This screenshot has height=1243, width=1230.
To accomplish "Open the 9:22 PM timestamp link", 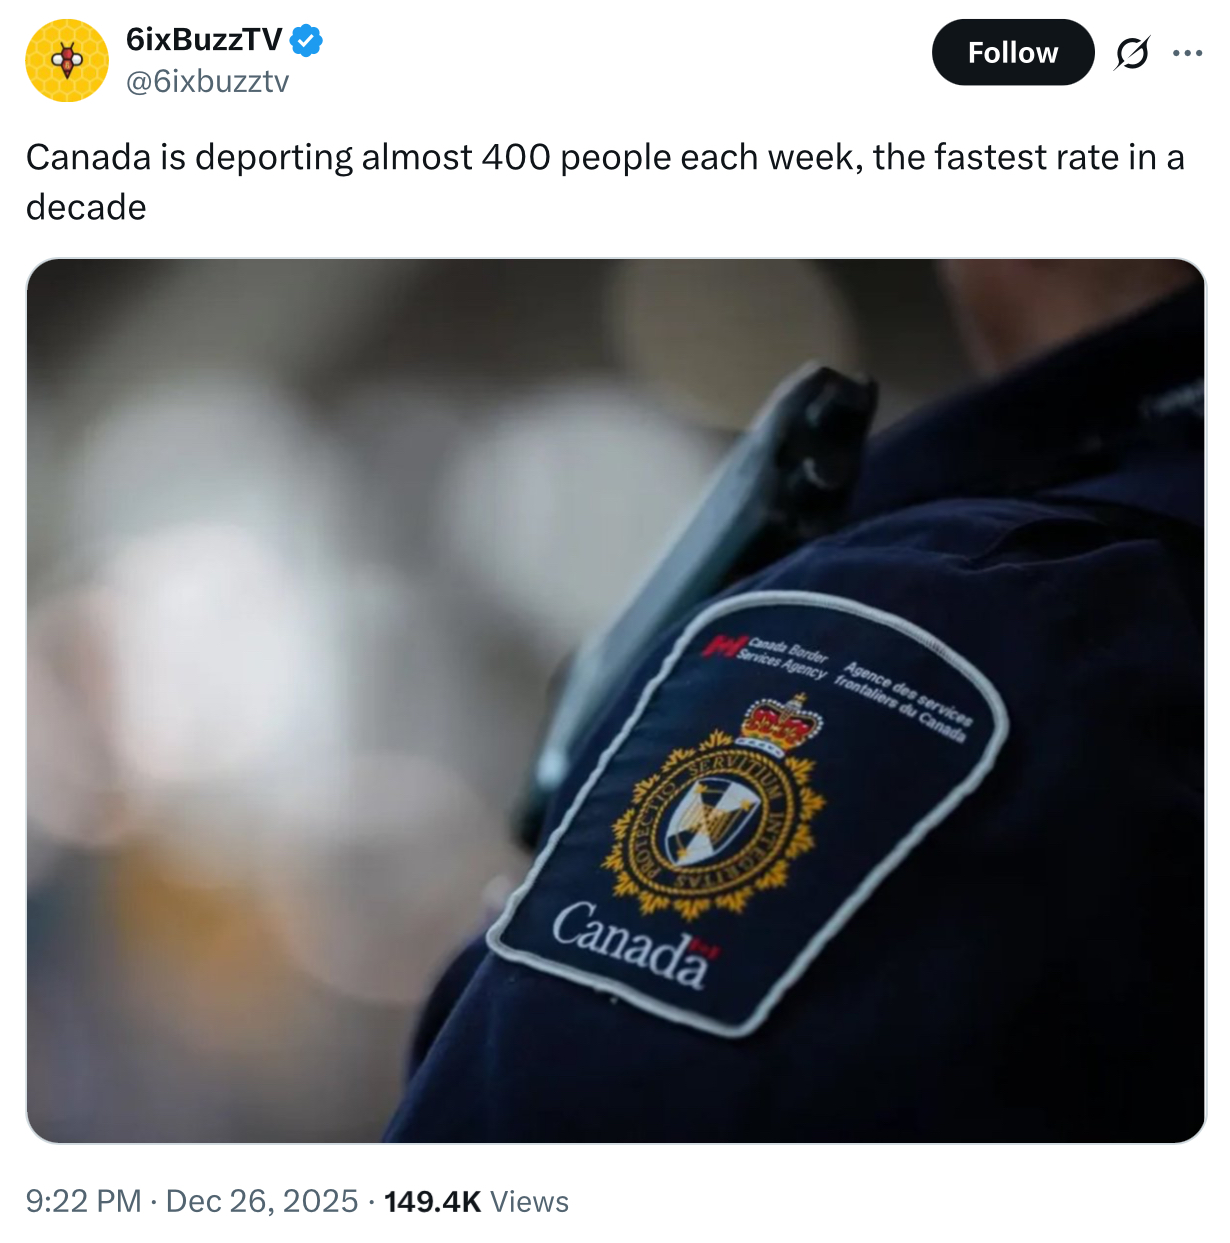I will (x=83, y=1201).
